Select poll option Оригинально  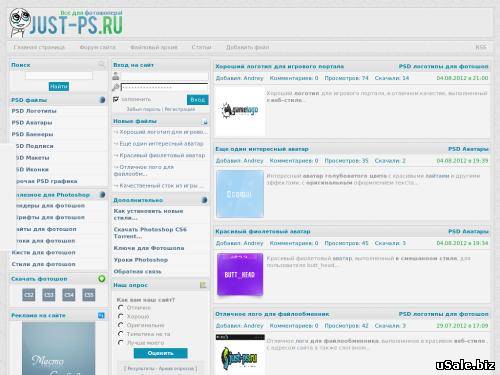point(121,325)
